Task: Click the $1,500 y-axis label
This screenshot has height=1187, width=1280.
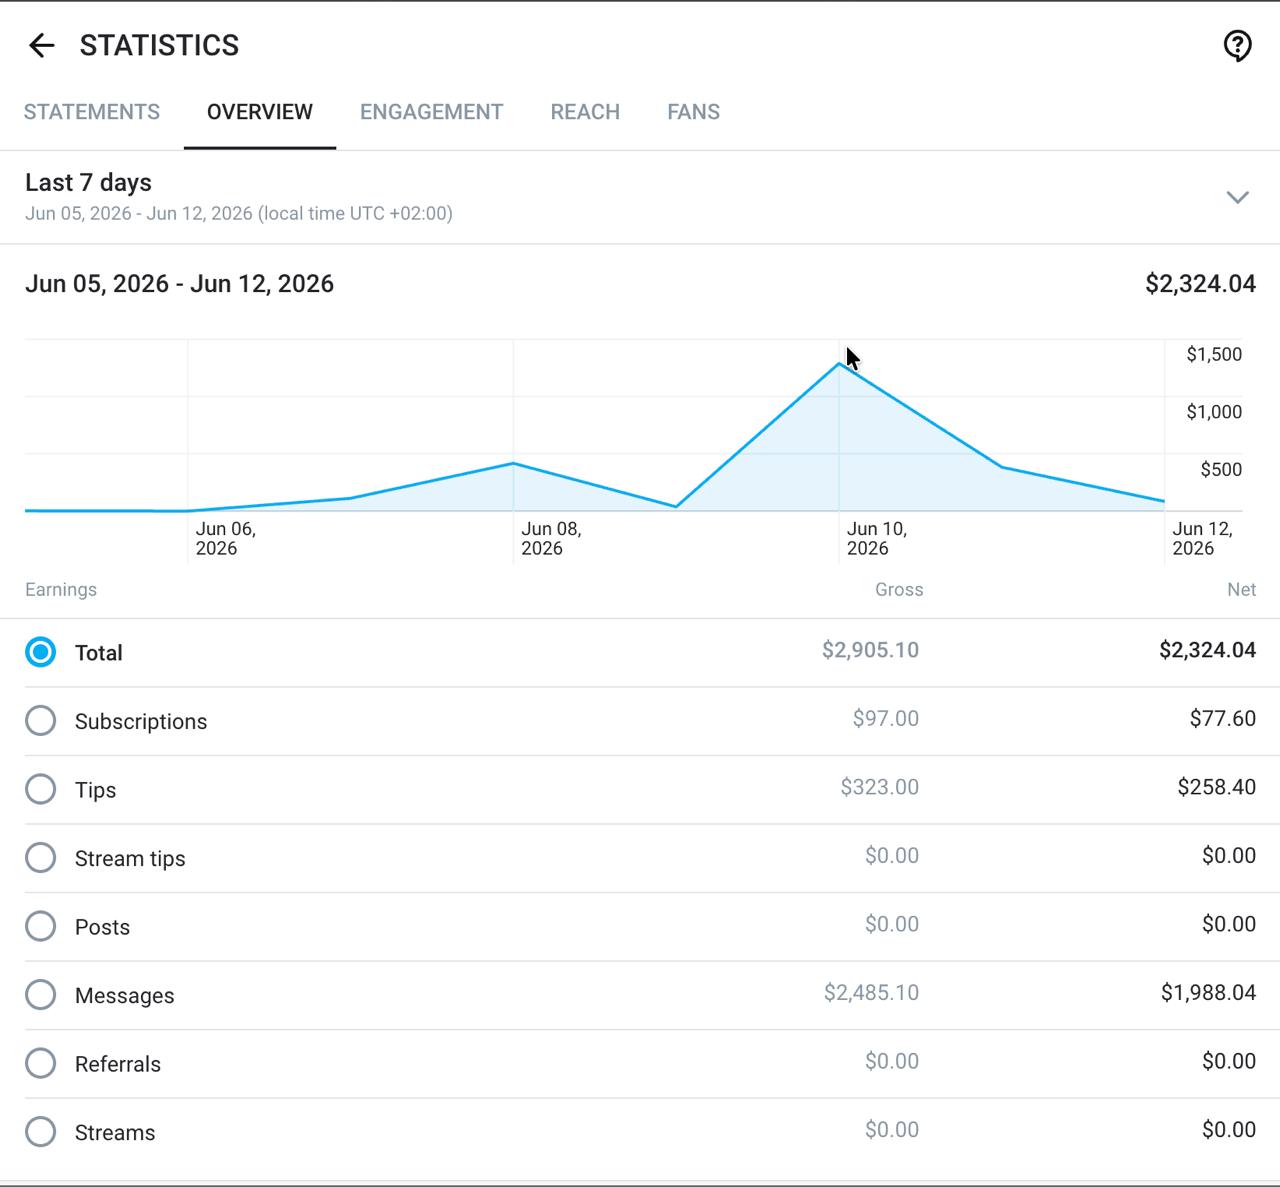Action: [x=1214, y=354]
